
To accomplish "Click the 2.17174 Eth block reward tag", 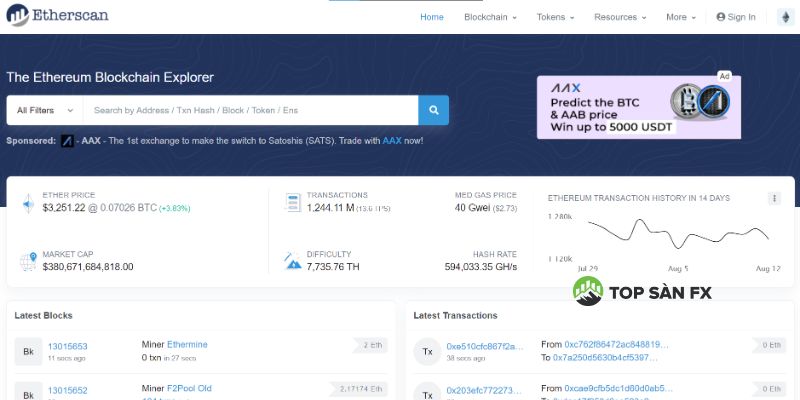I will tap(359, 389).
